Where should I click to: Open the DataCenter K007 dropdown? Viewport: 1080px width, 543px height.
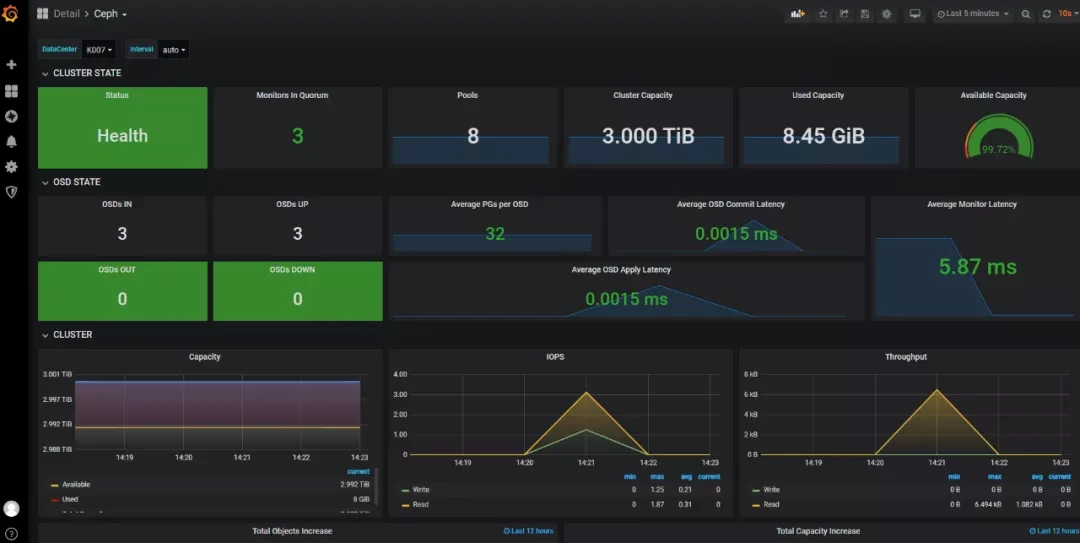[x=99, y=49]
